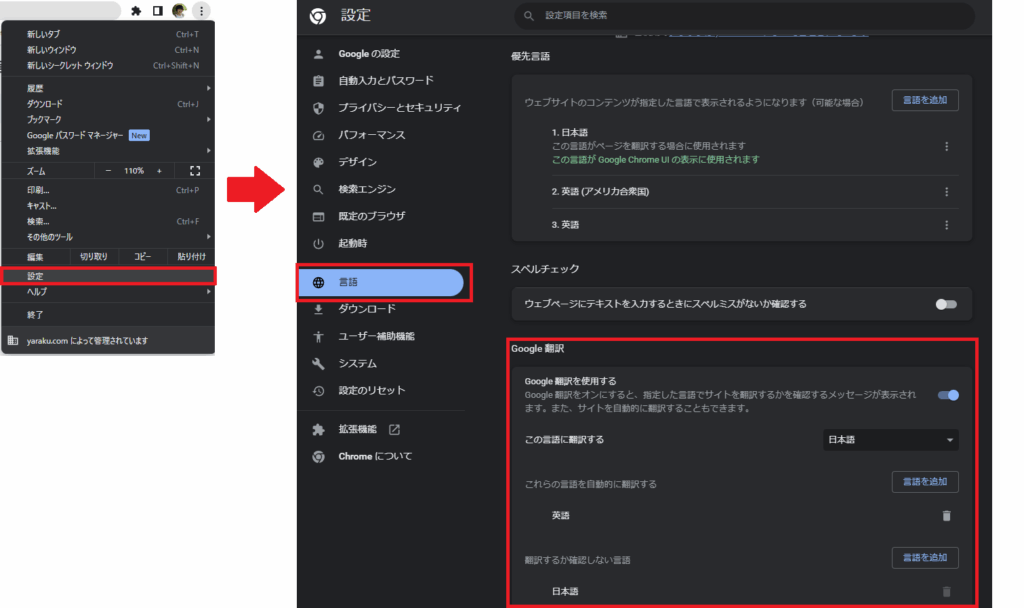Click the 設定のリセット history icon

click(x=318, y=391)
